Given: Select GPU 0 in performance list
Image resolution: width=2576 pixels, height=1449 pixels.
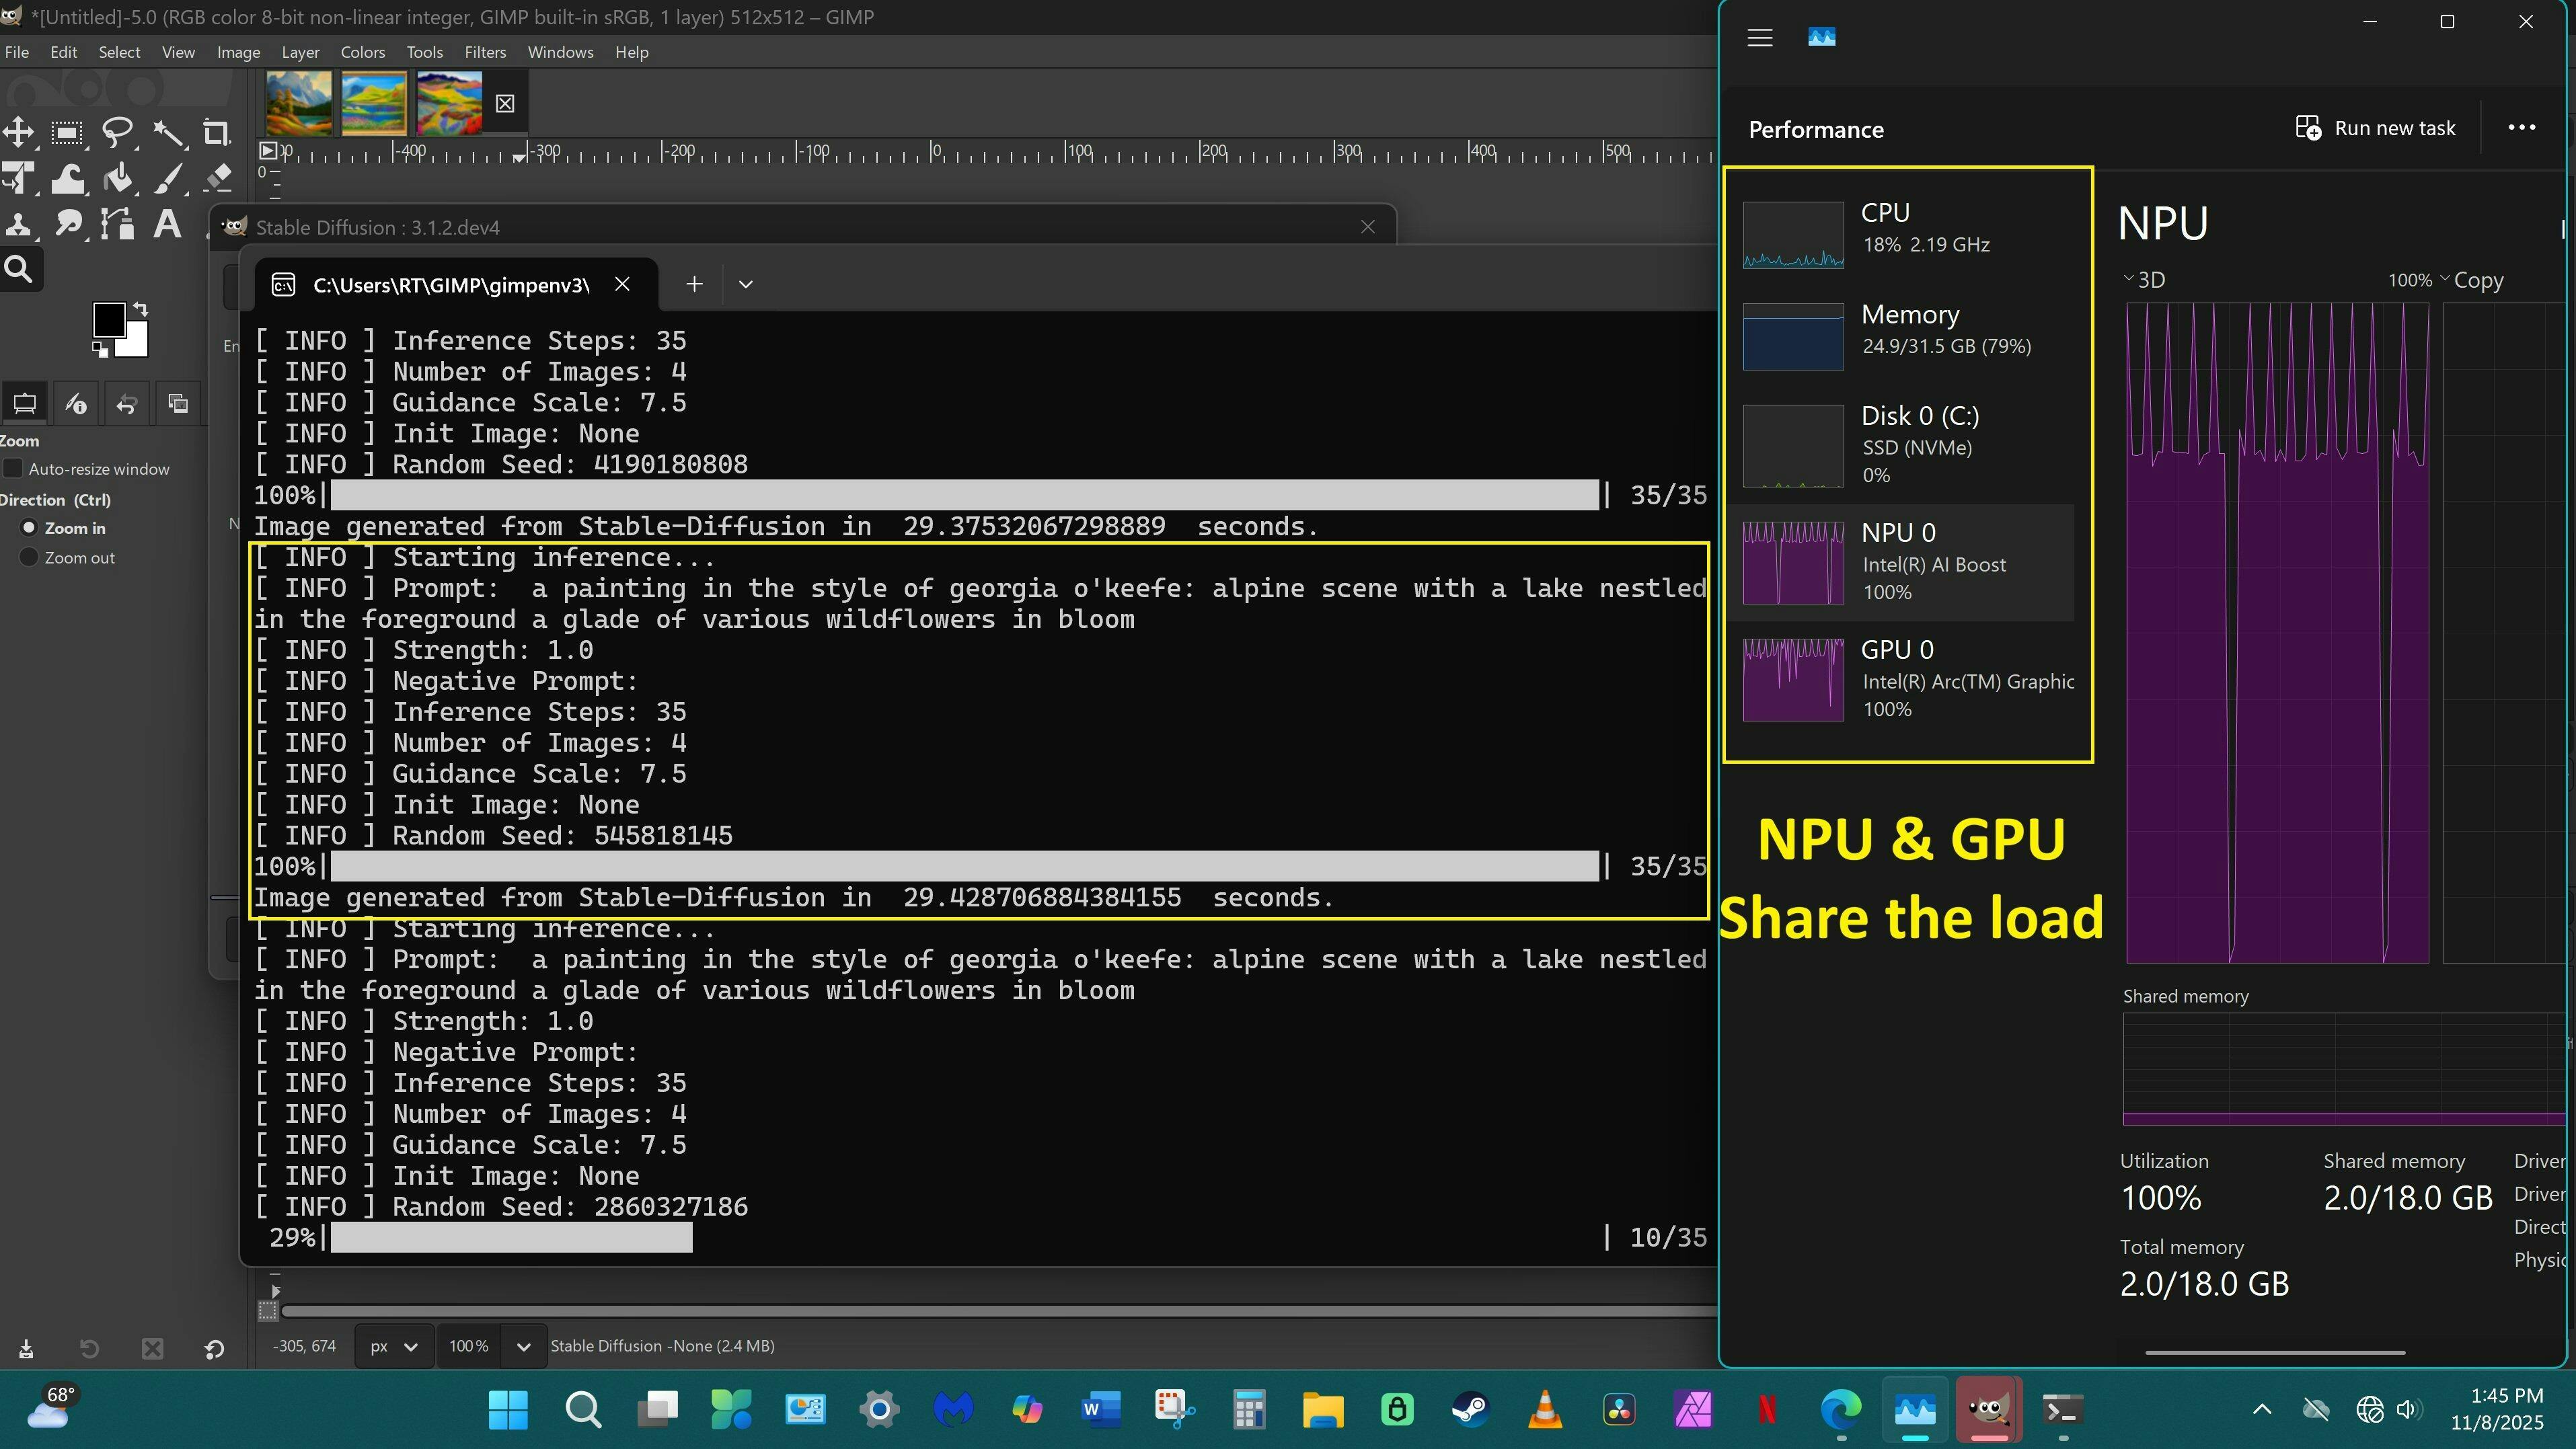Looking at the screenshot, I should [x=1908, y=679].
